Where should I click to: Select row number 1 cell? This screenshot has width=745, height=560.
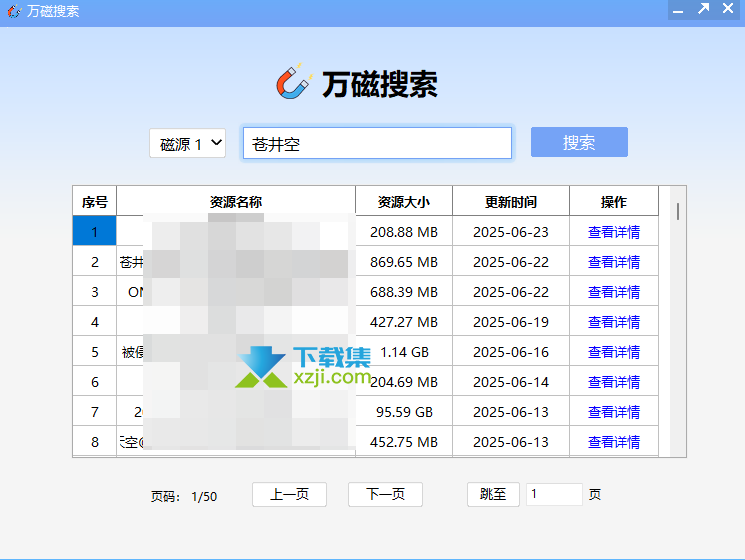(95, 231)
